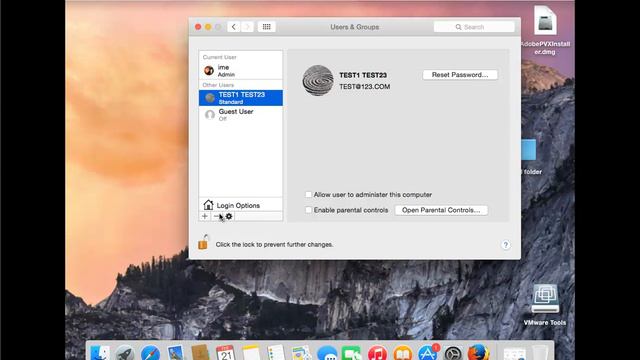Viewport: 640px width, 360px height.
Task: Click the lock to prevent further changes
Action: [x=203, y=242]
